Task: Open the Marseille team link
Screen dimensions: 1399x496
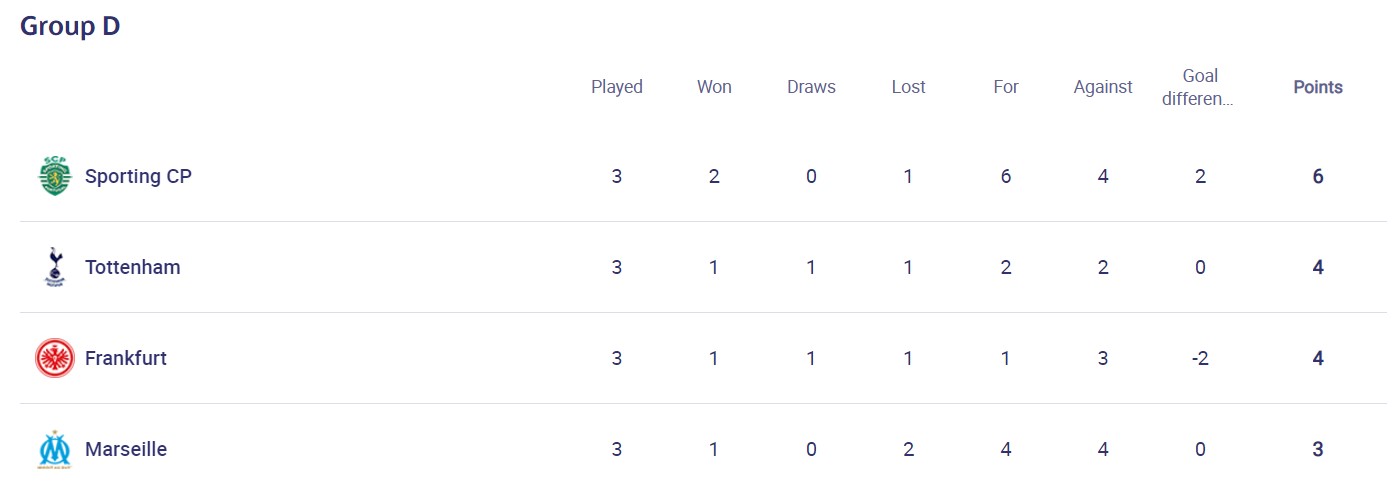Action: click(x=126, y=449)
